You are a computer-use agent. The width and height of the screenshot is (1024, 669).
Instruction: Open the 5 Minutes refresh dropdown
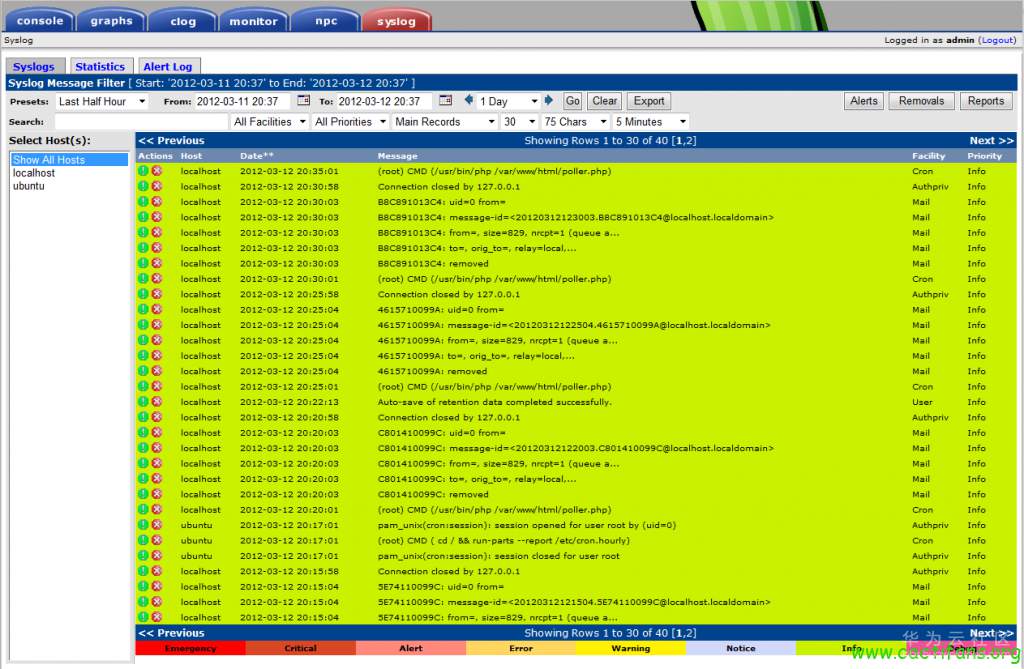650,122
